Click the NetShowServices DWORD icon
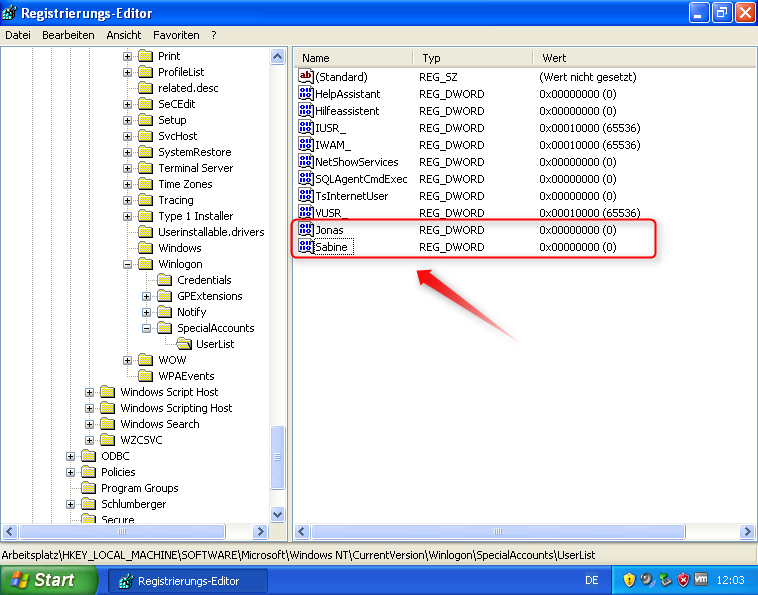 [x=306, y=161]
